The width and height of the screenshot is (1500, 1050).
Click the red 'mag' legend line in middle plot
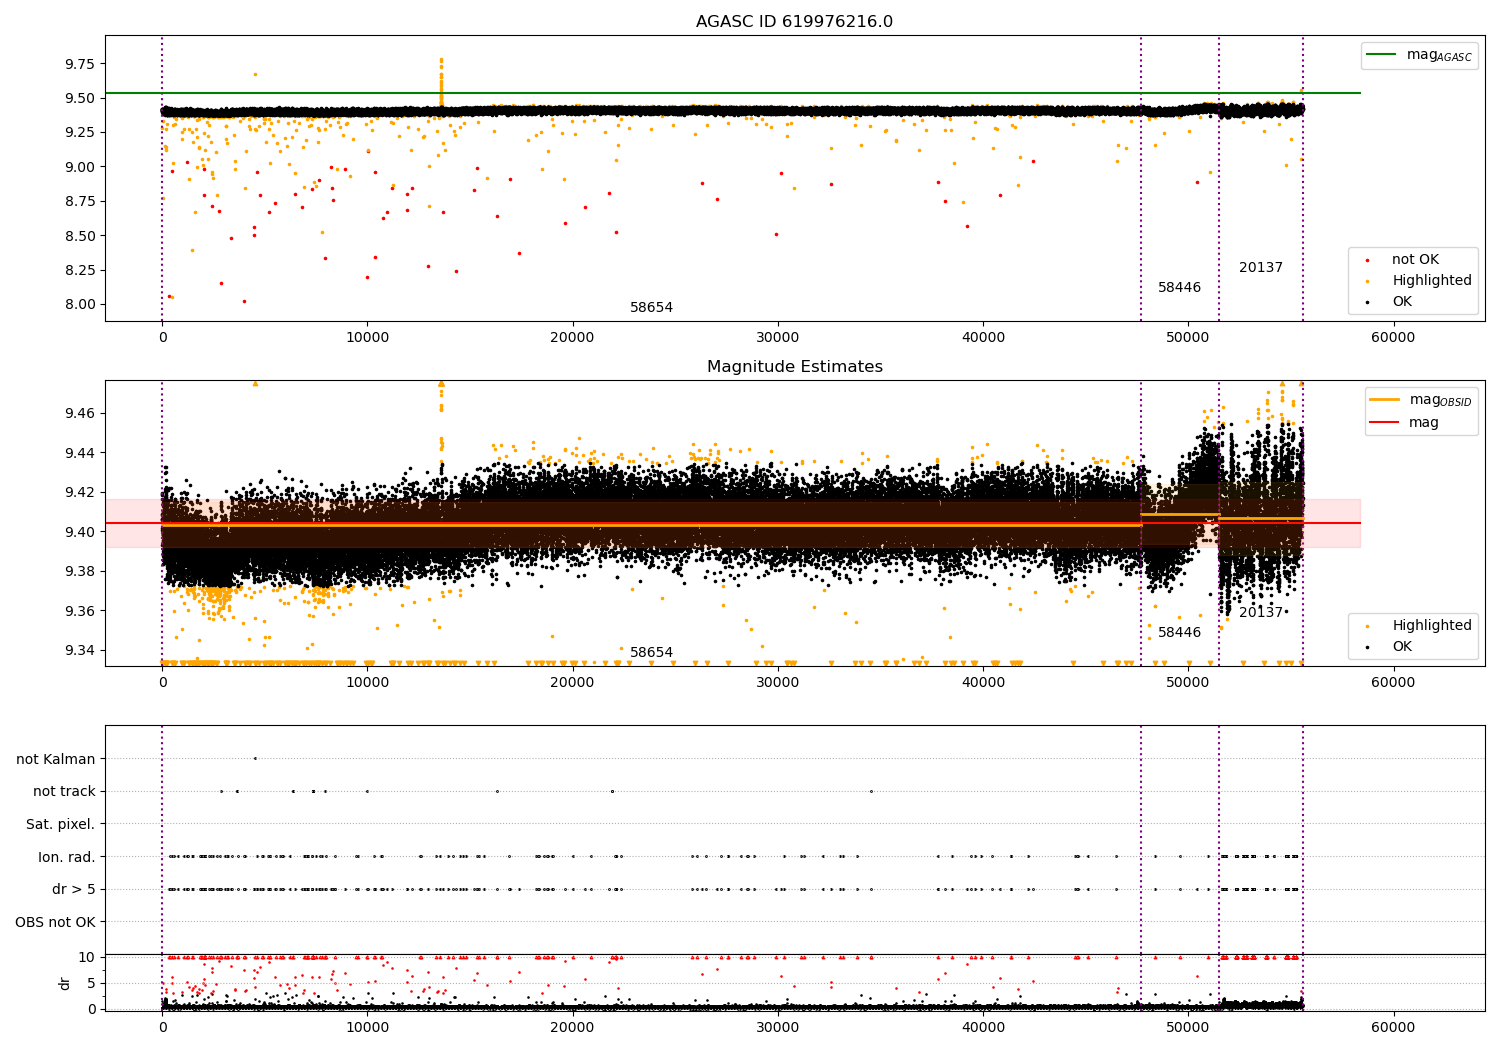(x=1385, y=422)
